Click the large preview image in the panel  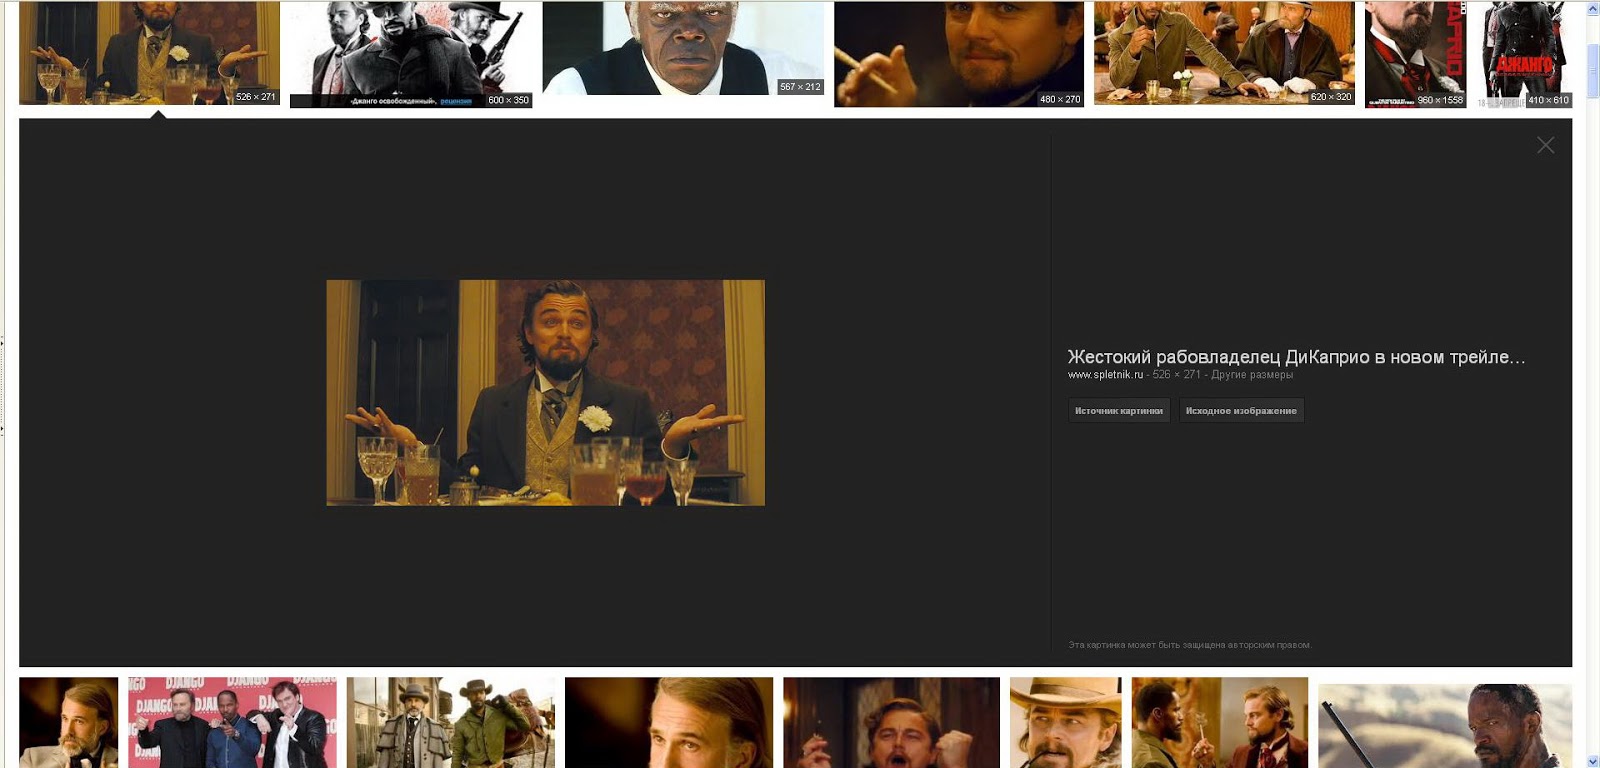[545, 392]
